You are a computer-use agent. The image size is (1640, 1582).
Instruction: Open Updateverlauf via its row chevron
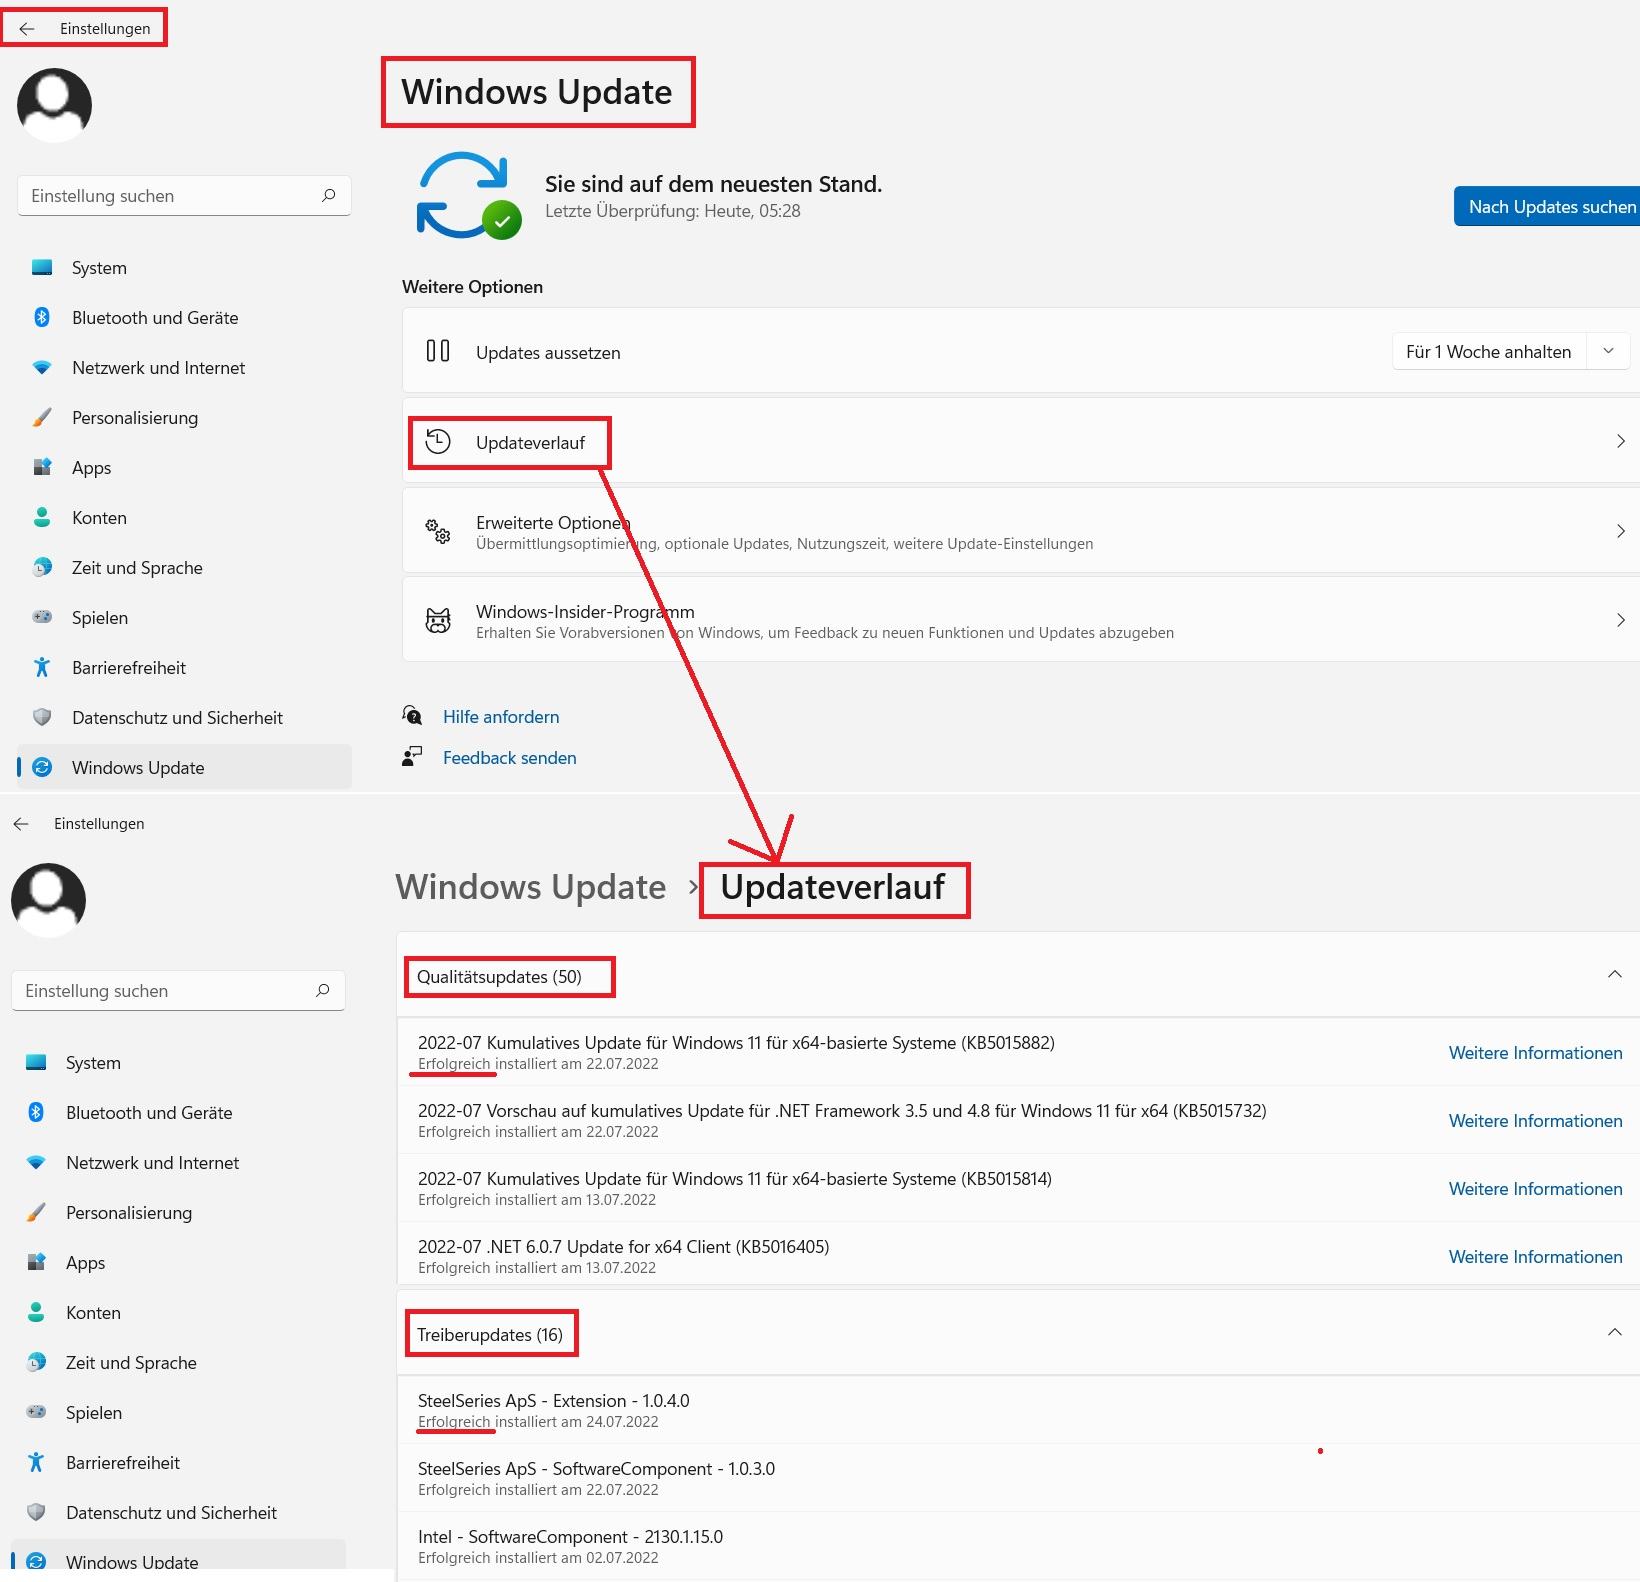(1621, 442)
